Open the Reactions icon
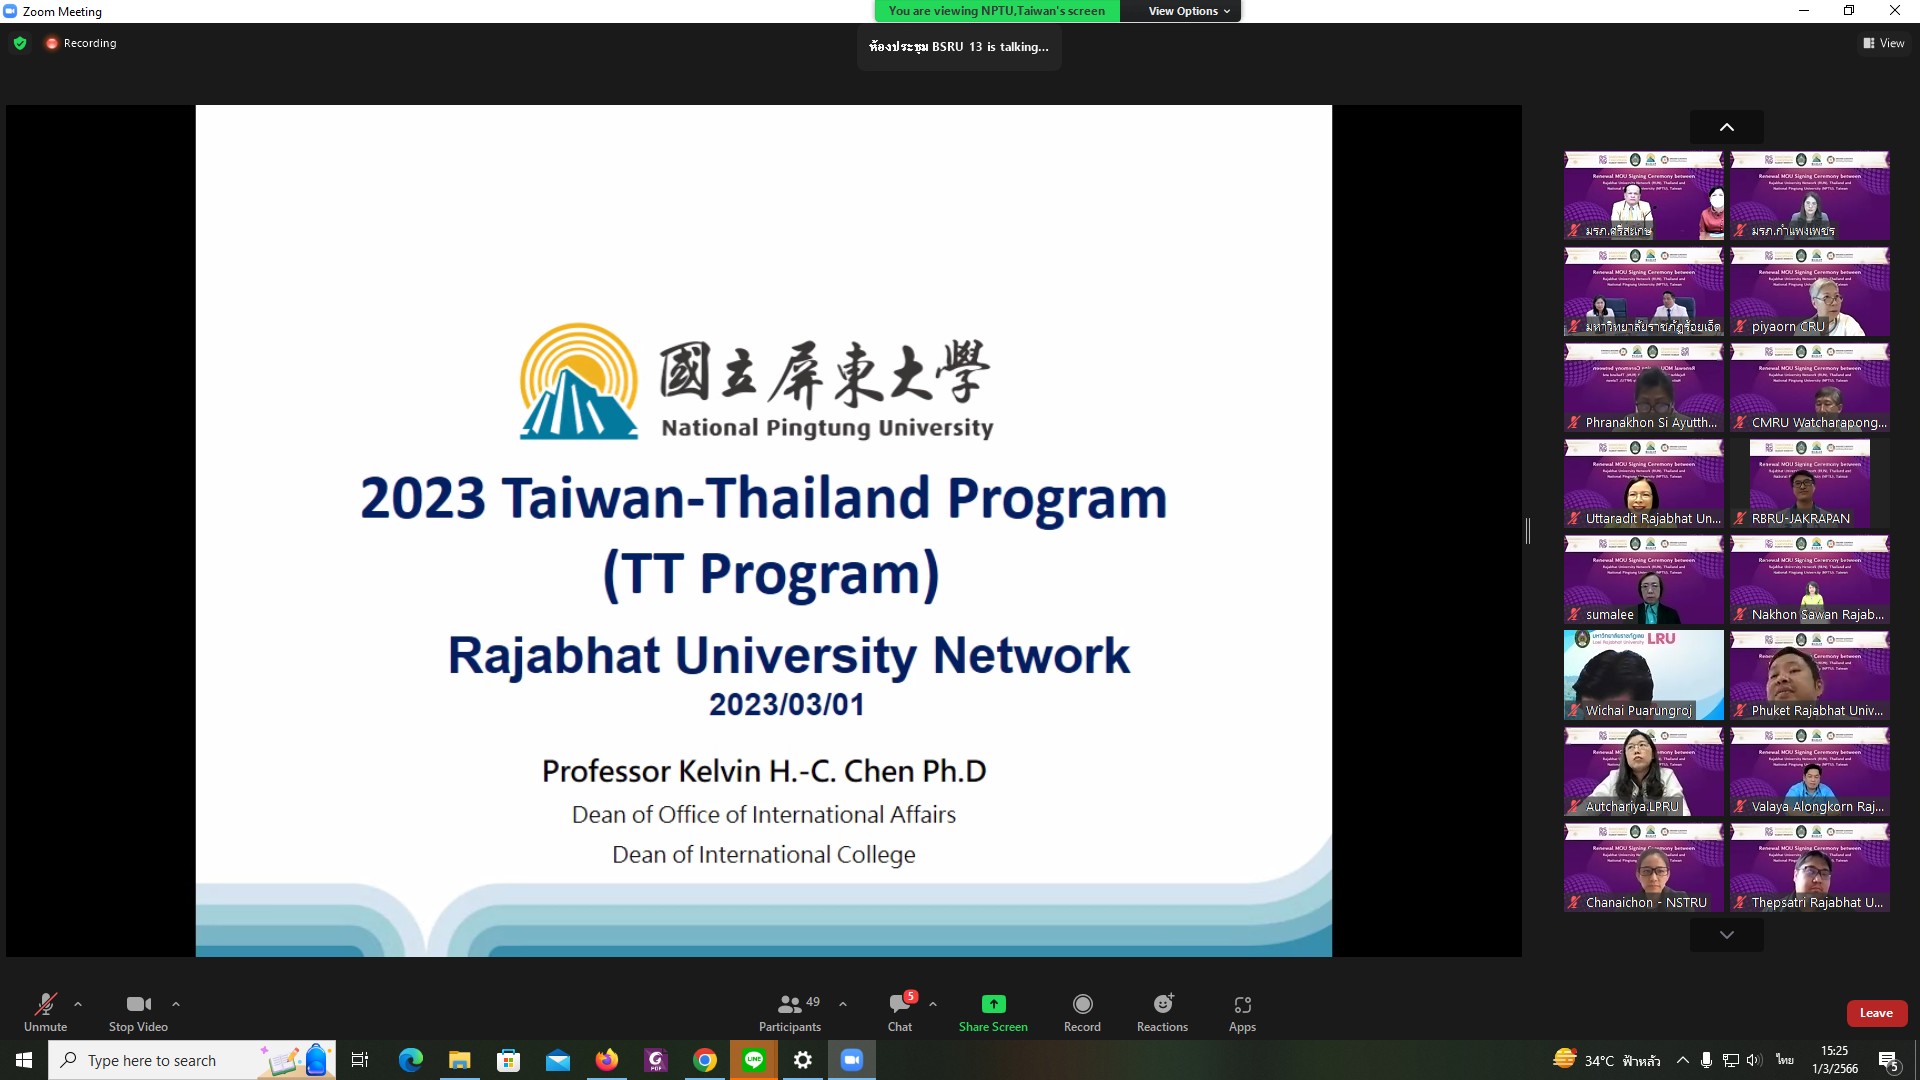This screenshot has height=1080, width=1920. tap(1162, 1004)
